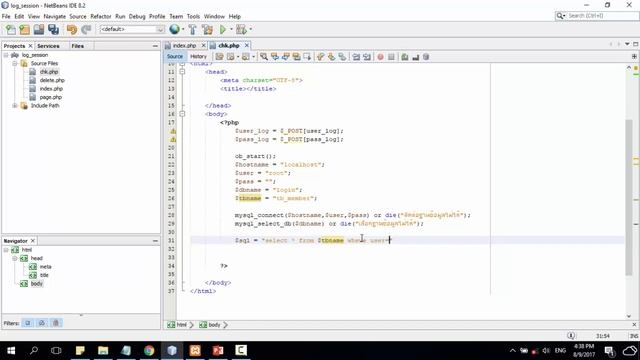Open Chrome from the Windows taskbar
640x360 pixels.
pos(149,350)
